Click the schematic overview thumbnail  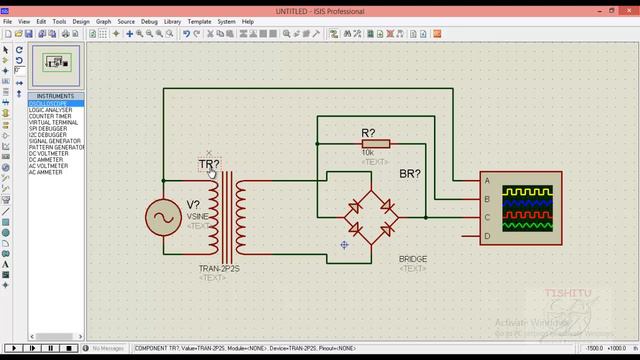coord(56,66)
